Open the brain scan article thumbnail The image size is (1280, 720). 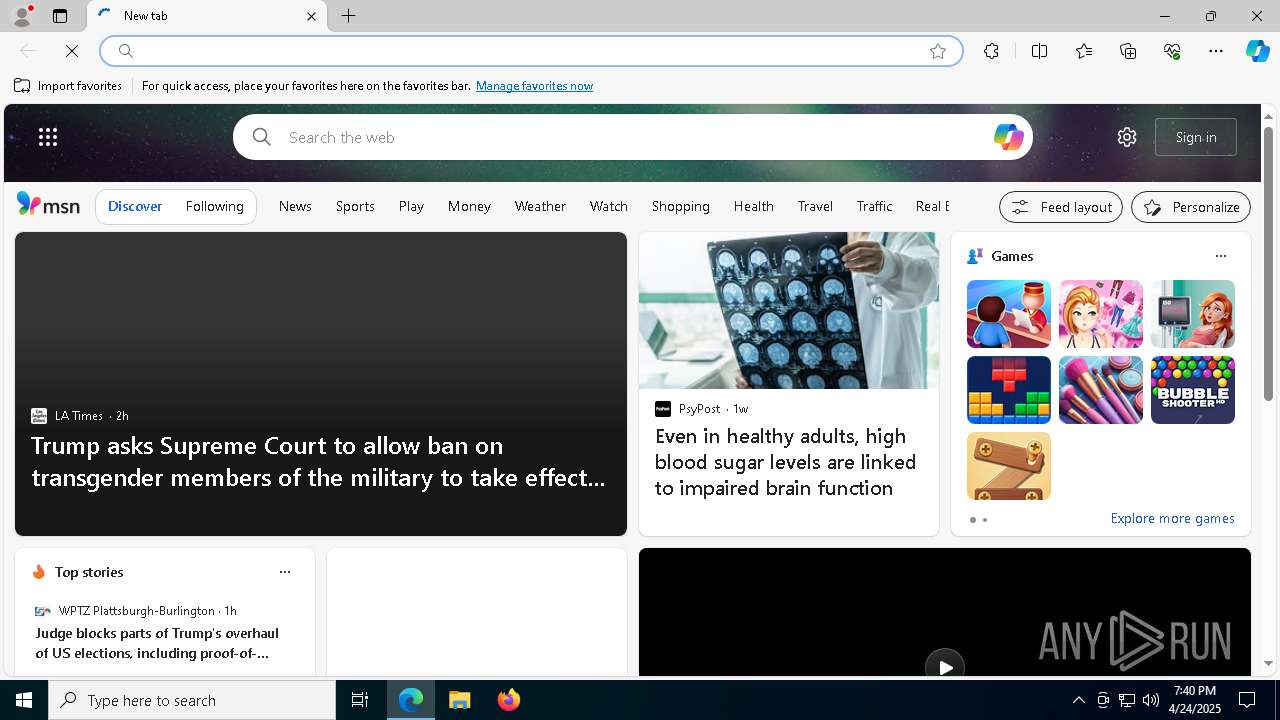pyautogui.click(x=788, y=311)
